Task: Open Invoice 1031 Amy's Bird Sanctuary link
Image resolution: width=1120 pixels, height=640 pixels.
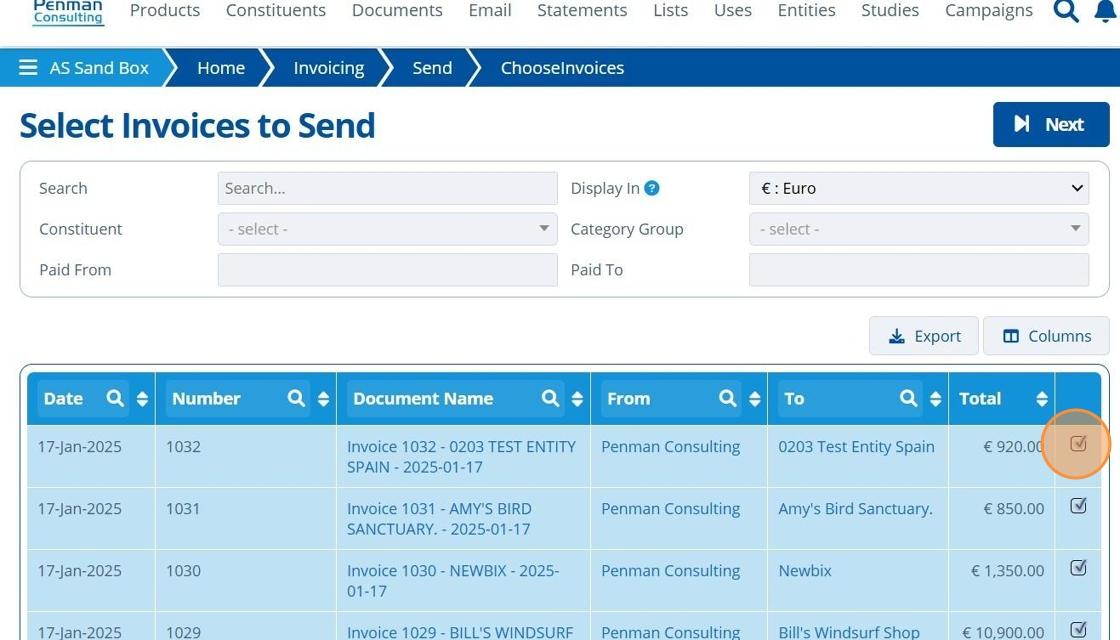Action: pyautogui.click(x=439, y=519)
